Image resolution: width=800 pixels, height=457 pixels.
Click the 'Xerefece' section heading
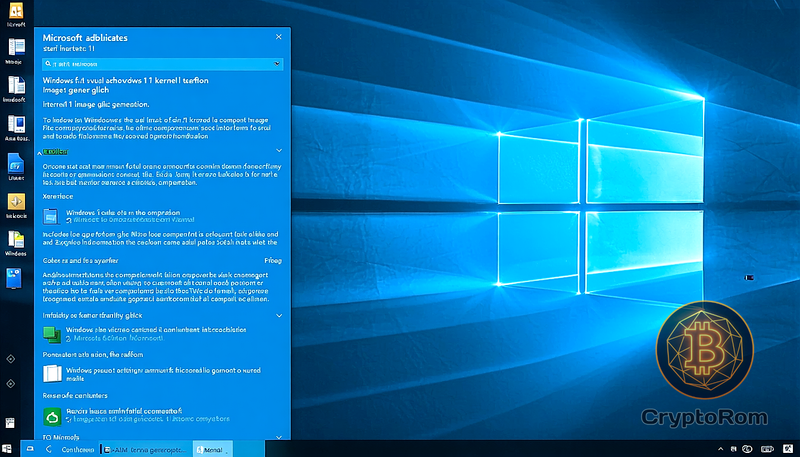(58, 196)
